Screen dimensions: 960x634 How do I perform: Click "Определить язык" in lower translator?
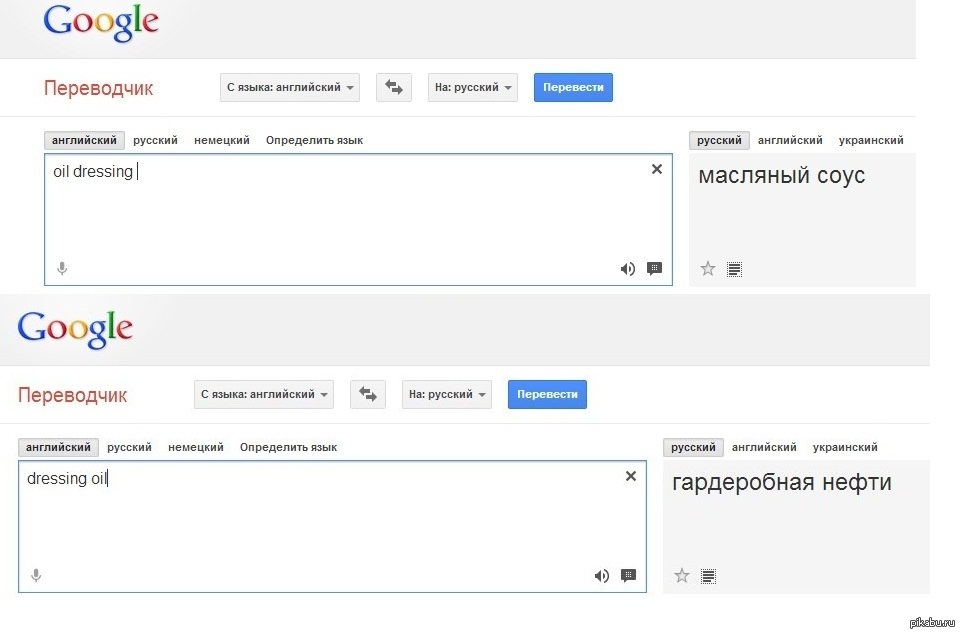tap(288, 448)
